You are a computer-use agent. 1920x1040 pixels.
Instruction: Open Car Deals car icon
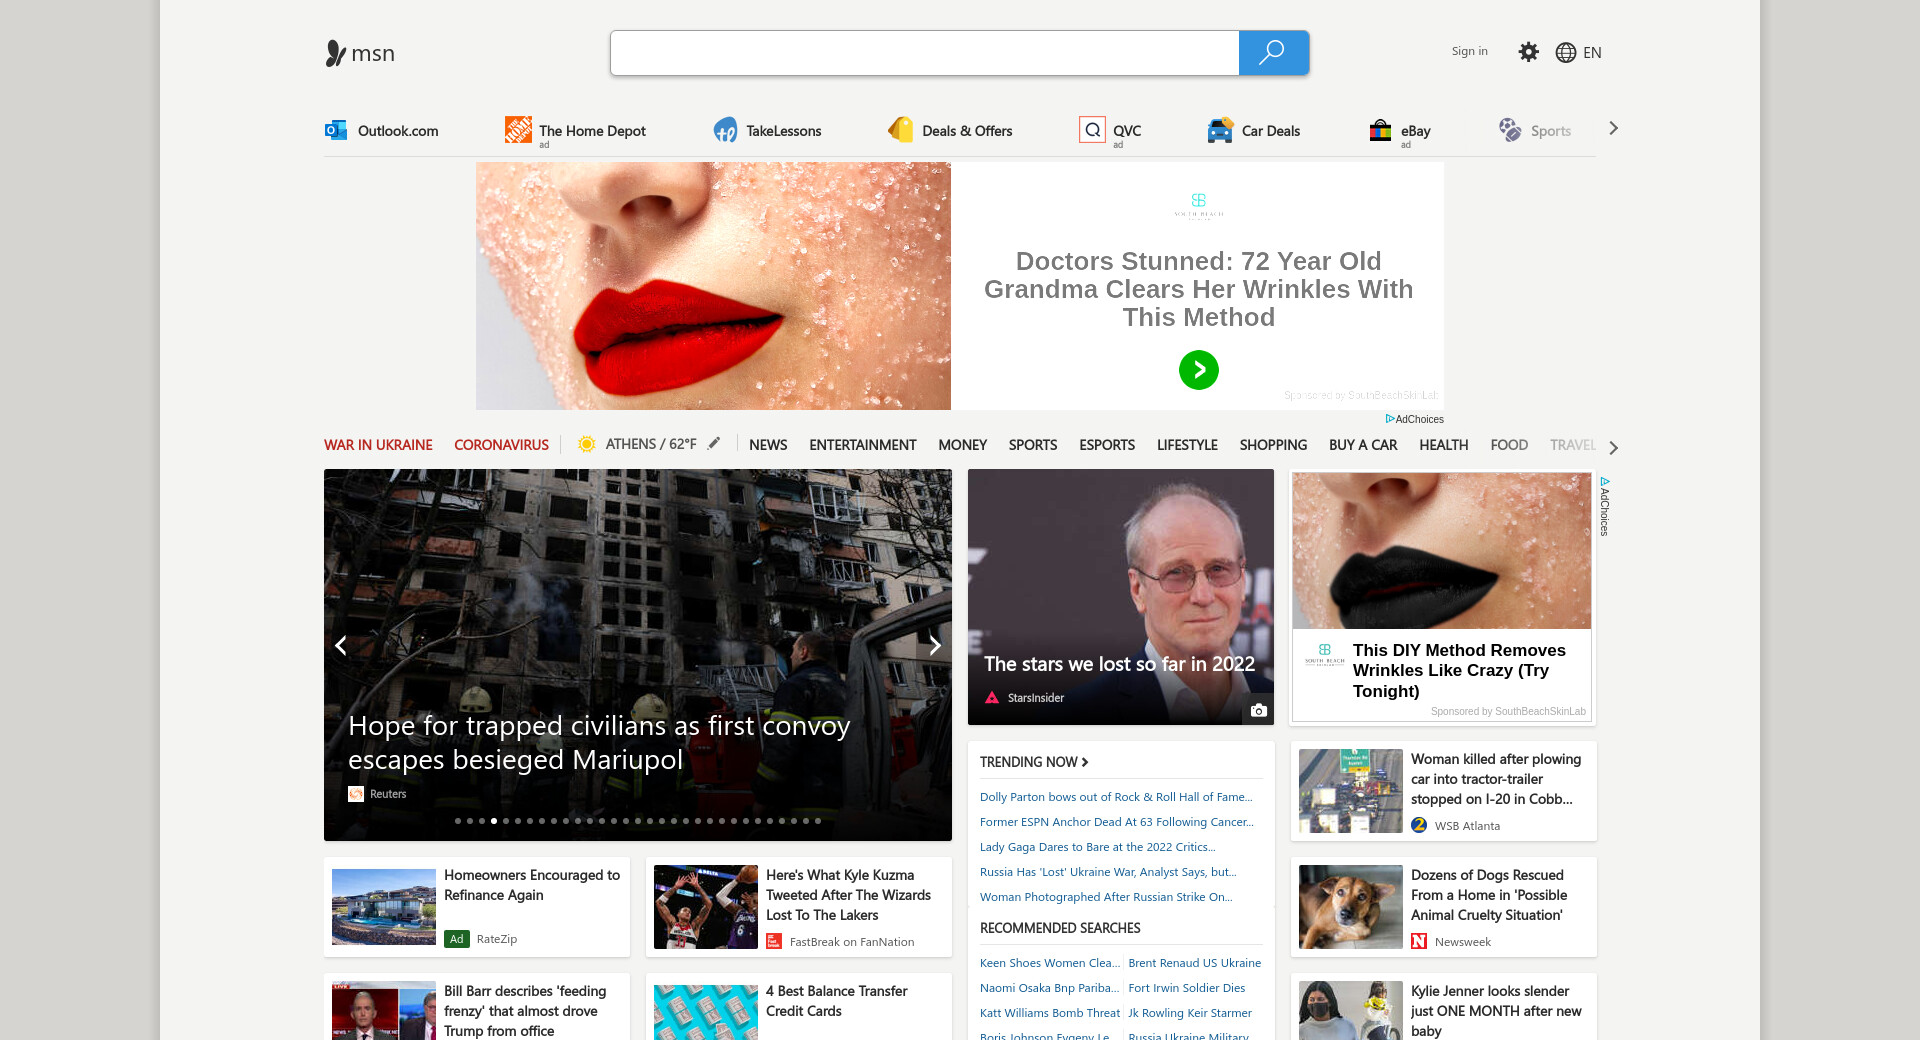[1220, 130]
